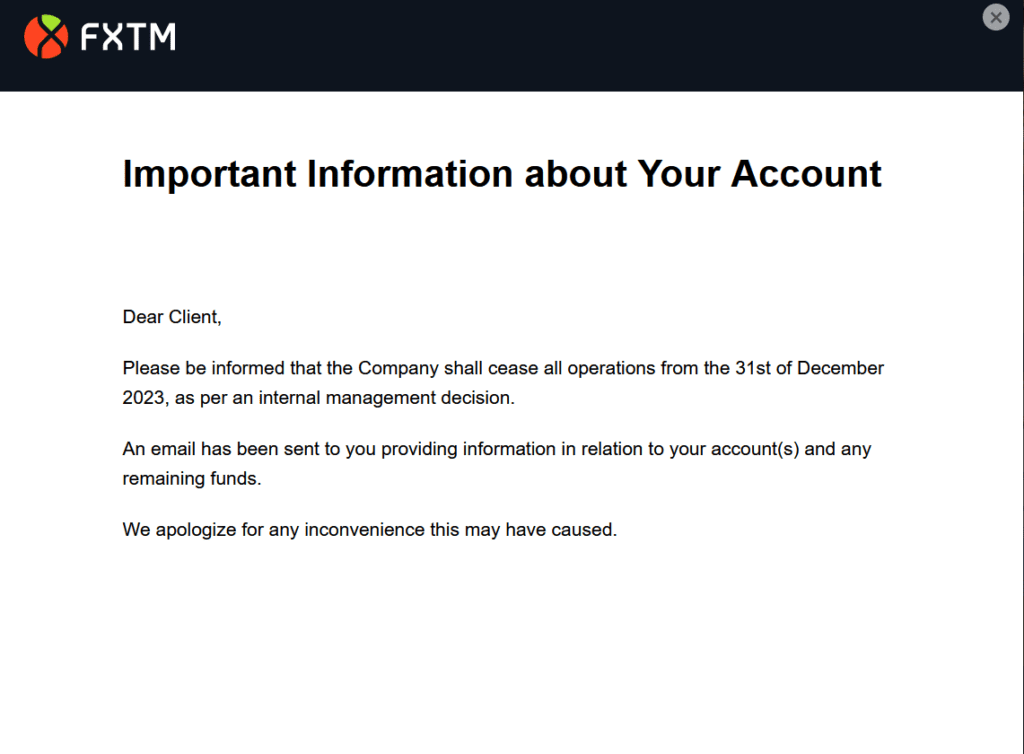Image resolution: width=1024 pixels, height=754 pixels.
Task: Click the word "inconvenience" in the last sentence
Action: pos(360,529)
